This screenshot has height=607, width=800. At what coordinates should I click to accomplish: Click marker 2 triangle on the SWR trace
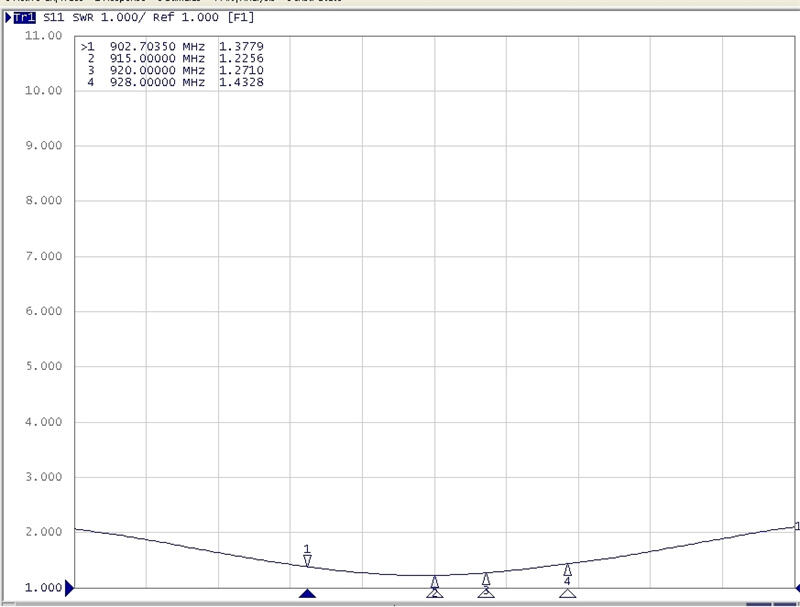coord(435,581)
